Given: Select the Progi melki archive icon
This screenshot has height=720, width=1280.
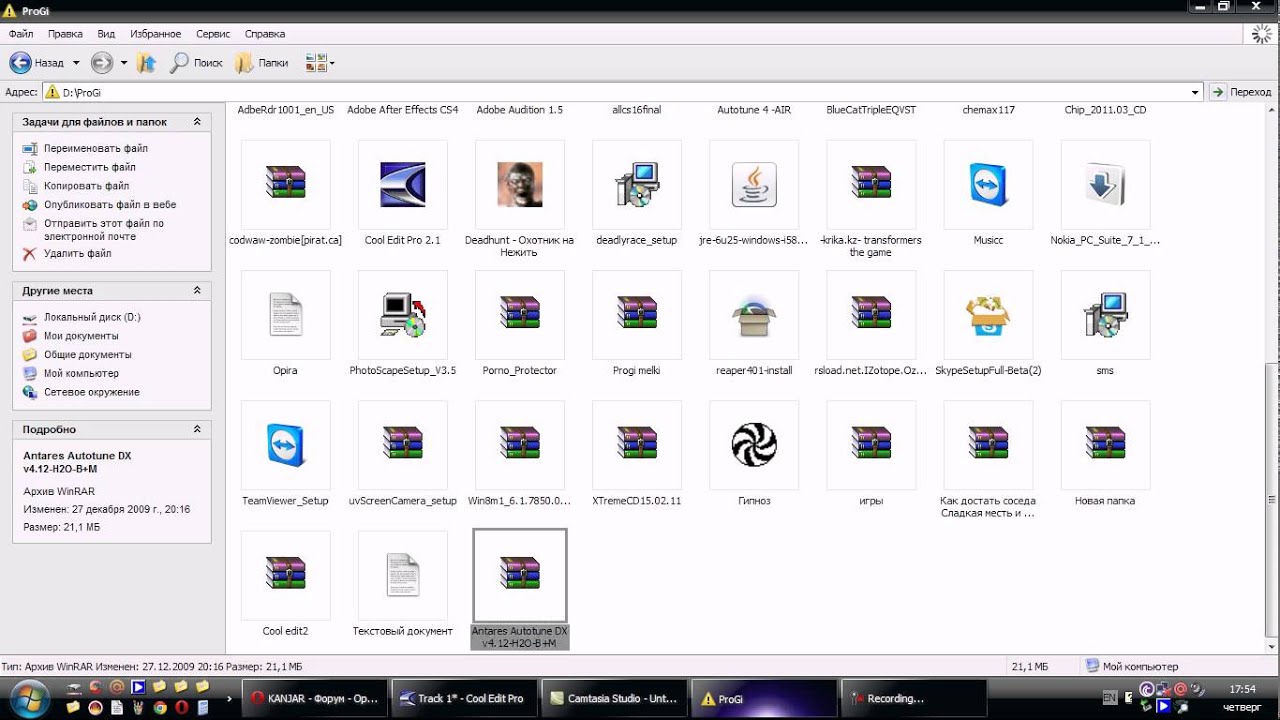Looking at the screenshot, I should 637,315.
